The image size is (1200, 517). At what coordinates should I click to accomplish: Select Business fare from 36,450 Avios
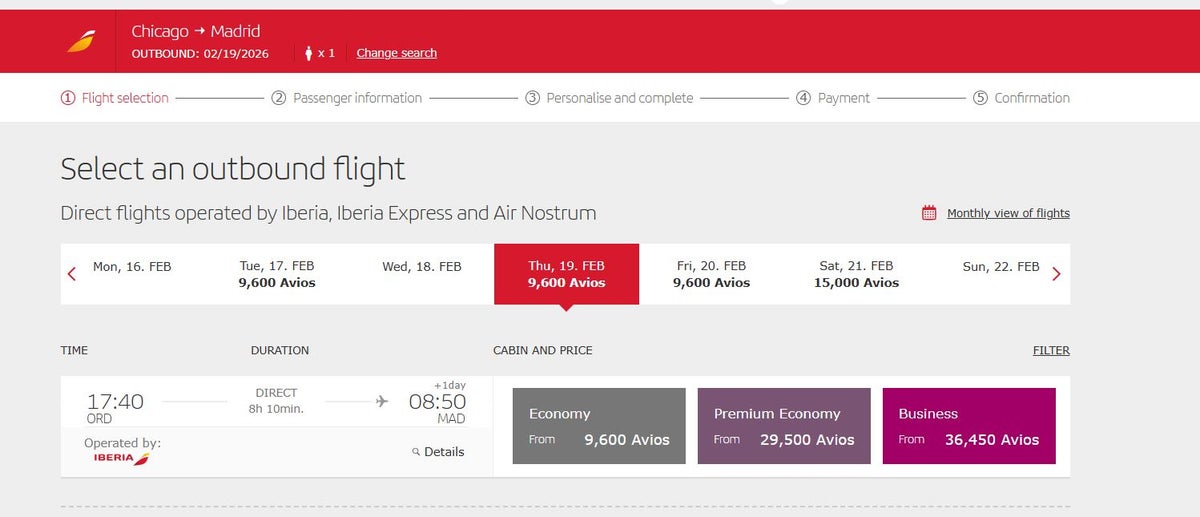[x=968, y=426]
